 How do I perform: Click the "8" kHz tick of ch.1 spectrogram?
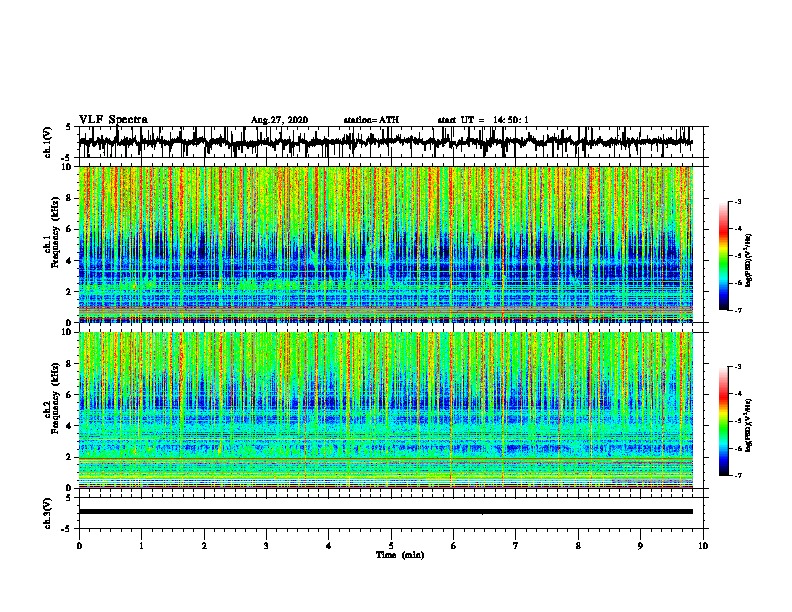(x=69, y=198)
